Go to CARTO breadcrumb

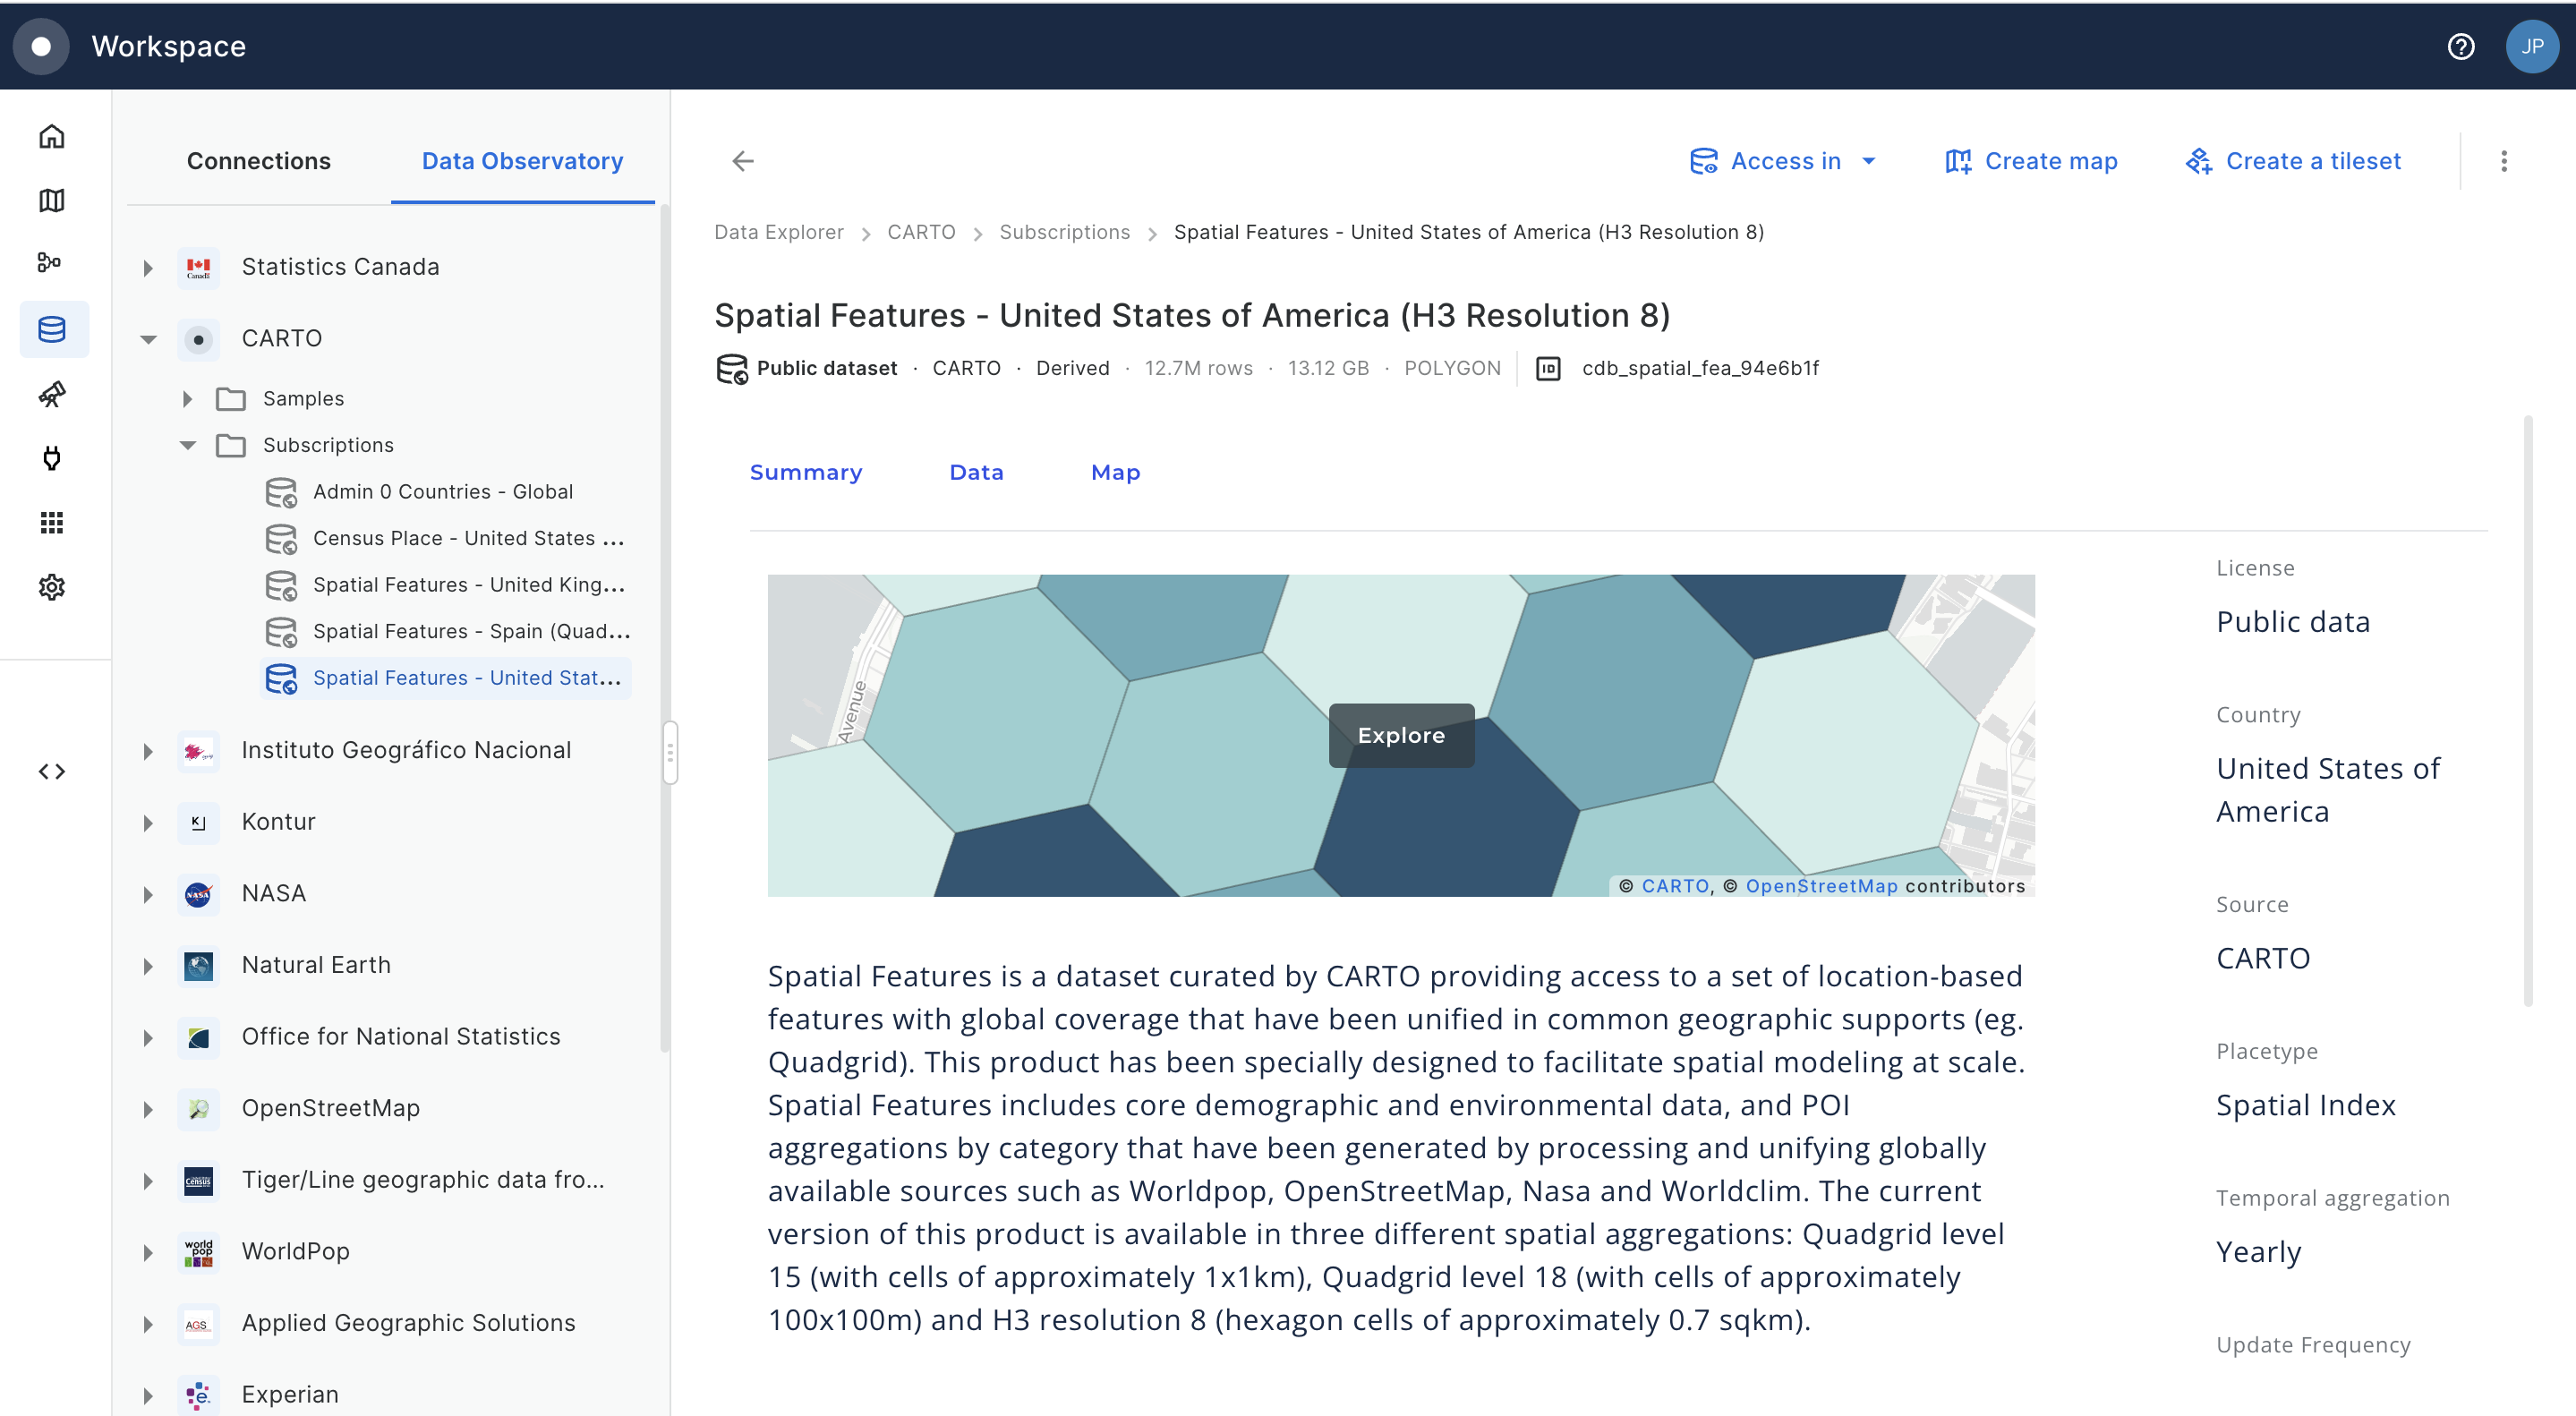(x=921, y=232)
